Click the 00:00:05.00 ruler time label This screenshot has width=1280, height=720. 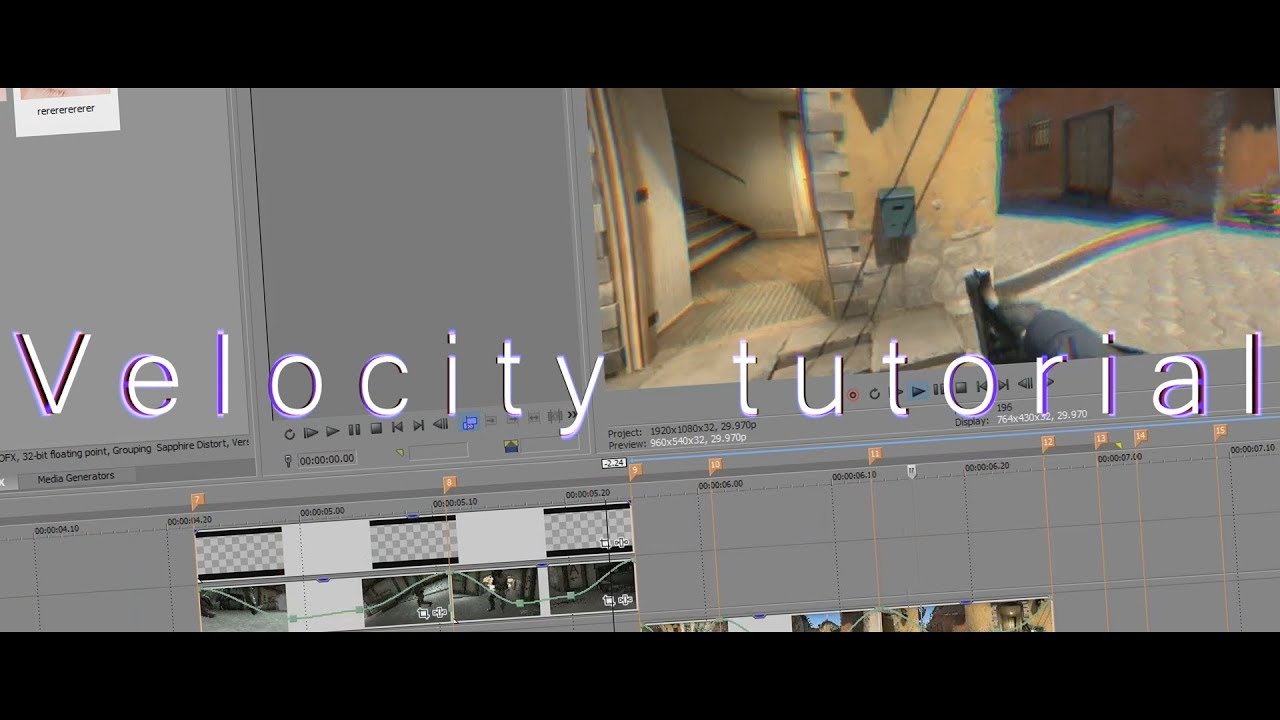(321, 511)
